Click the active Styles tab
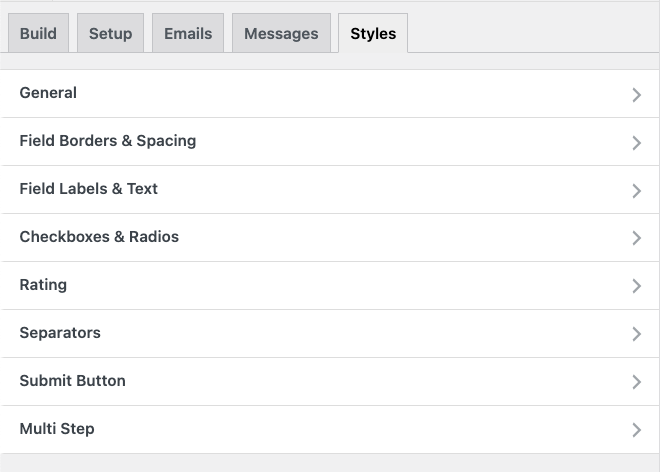The width and height of the screenshot is (663, 472). point(373,33)
